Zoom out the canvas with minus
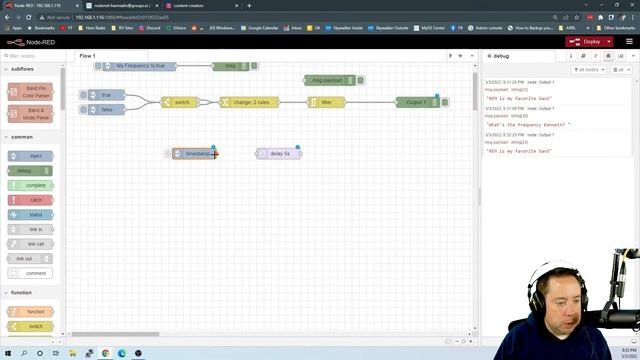The height and width of the screenshot is (360, 640). tap(457, 341)
